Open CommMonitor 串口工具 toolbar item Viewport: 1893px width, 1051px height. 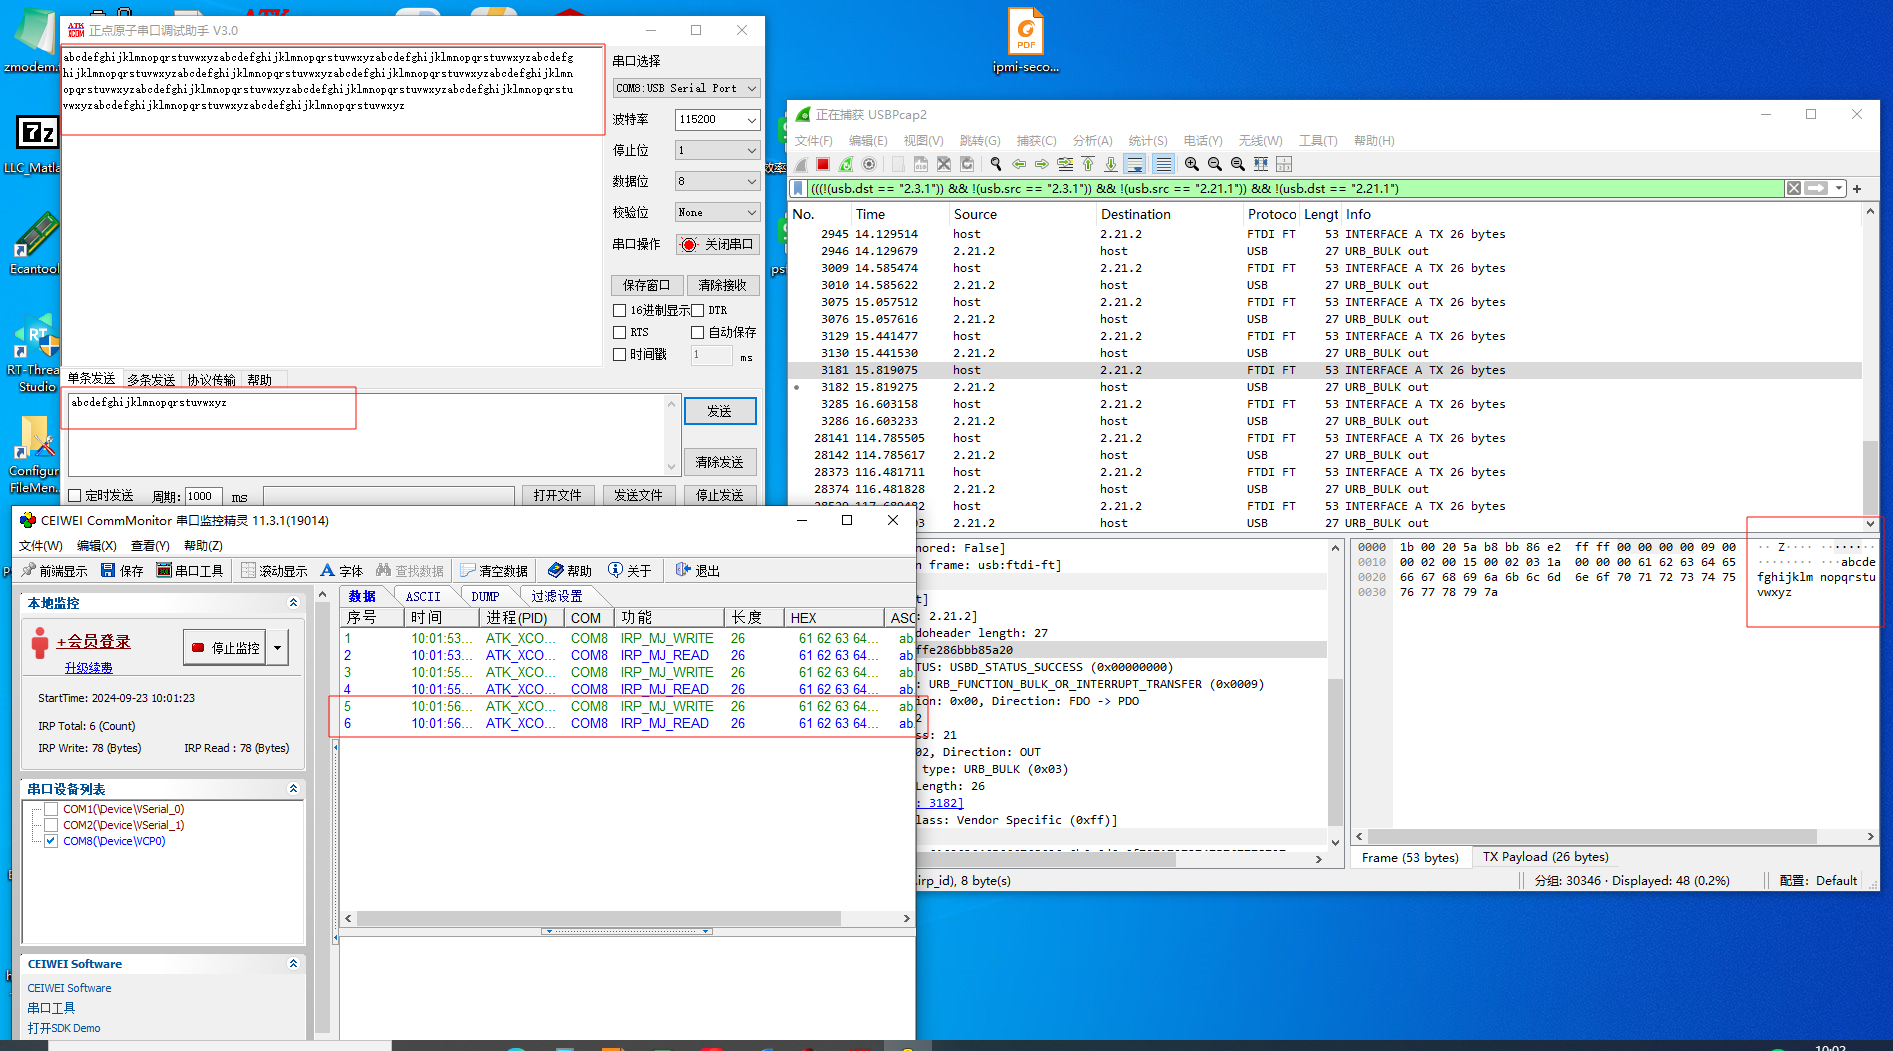pyautogui.click(x=190, y=571)
